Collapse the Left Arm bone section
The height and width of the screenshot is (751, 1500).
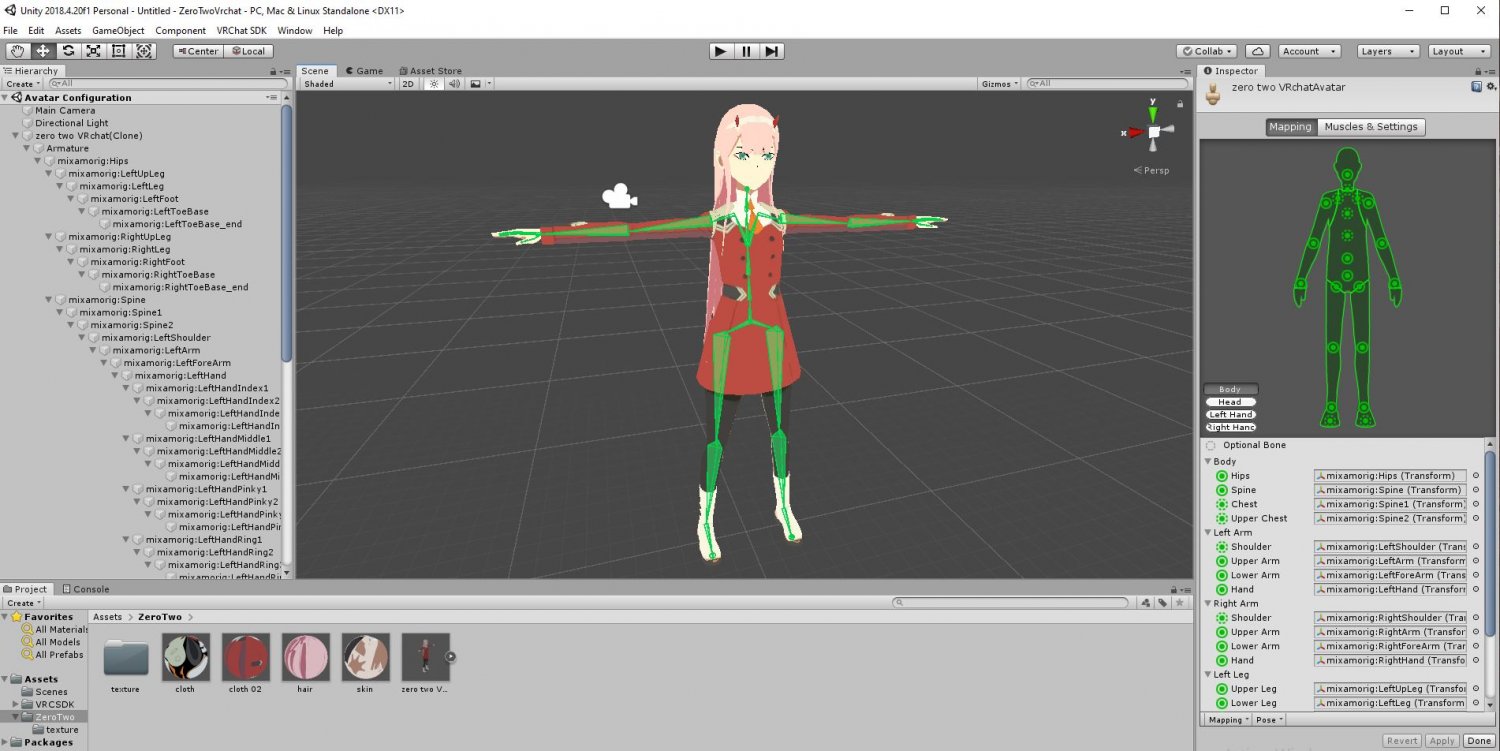[x=1208, y=533]
